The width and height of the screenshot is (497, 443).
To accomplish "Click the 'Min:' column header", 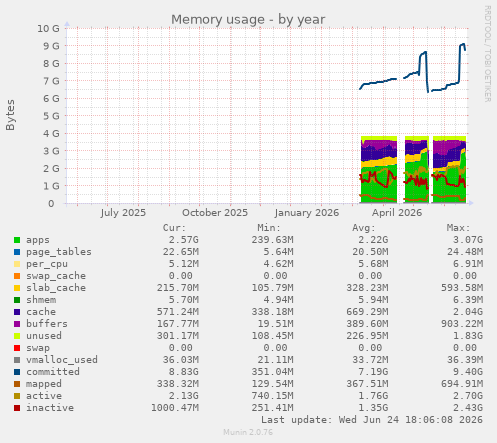I will tap(269, 228).
